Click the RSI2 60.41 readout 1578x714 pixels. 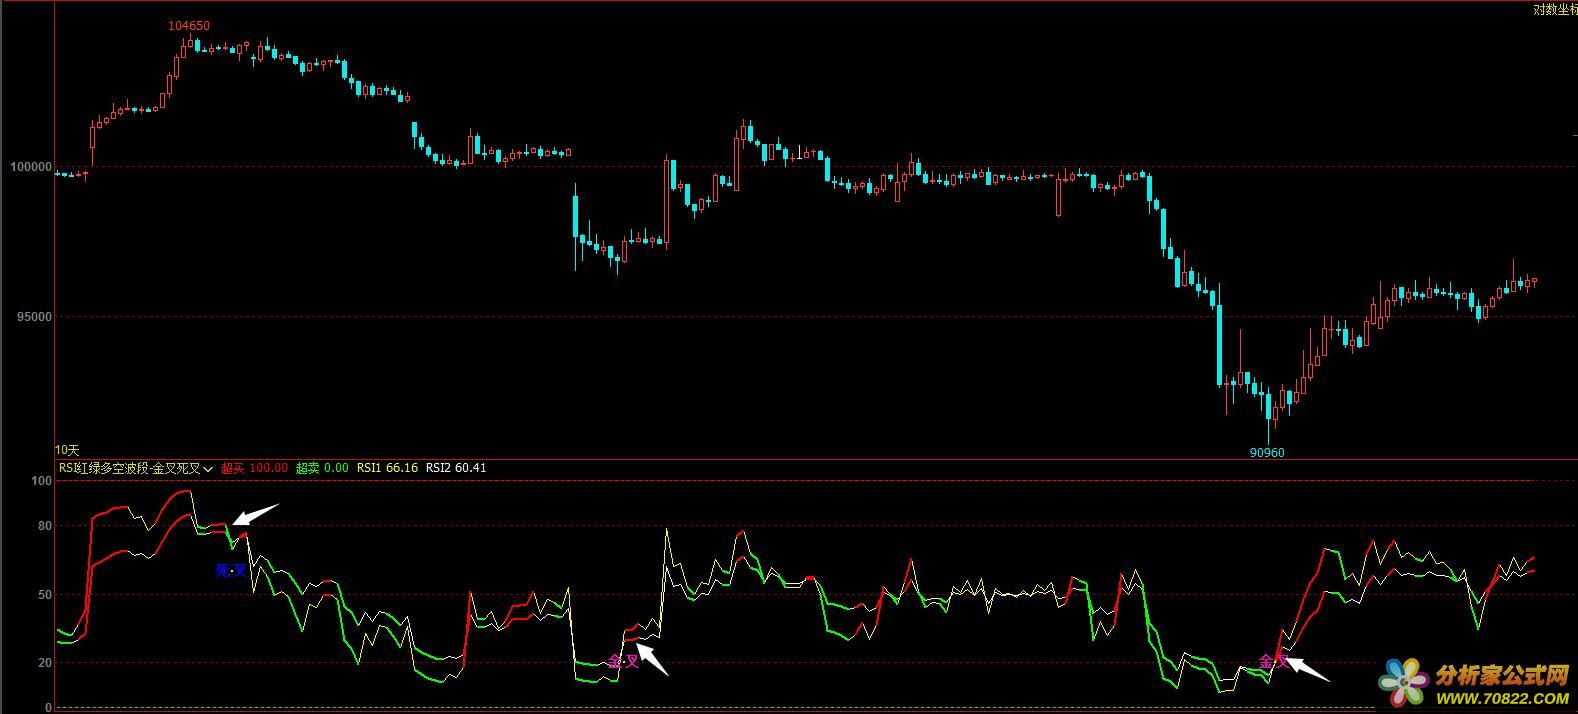coord(456,468)
